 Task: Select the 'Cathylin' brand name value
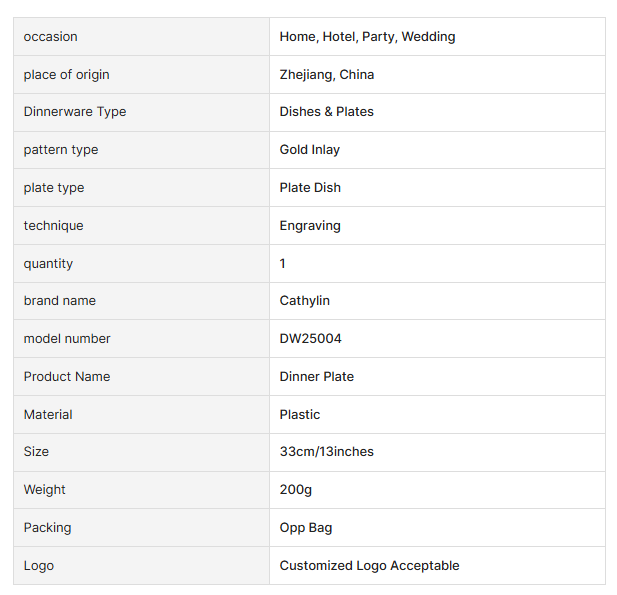click(305, 301)
